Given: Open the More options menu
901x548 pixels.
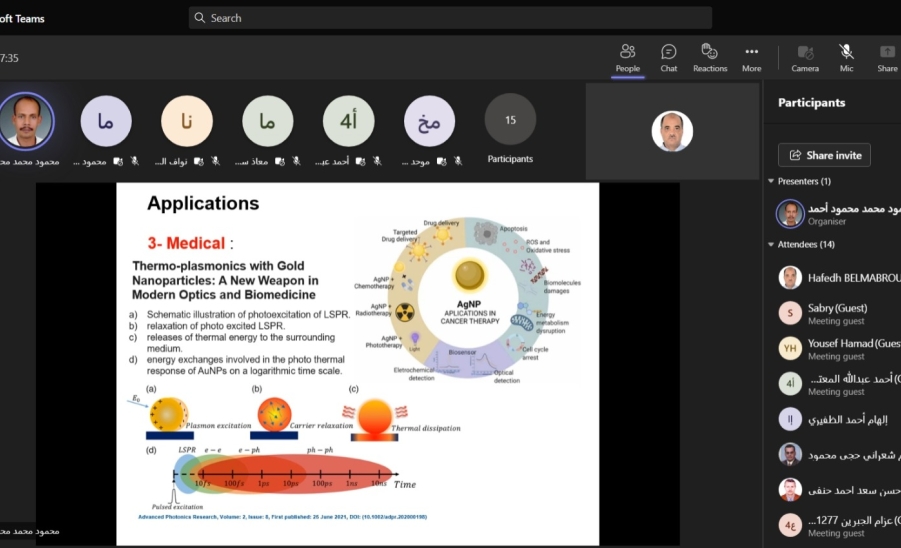Looking at the screenshot, I should pos(752,58).
